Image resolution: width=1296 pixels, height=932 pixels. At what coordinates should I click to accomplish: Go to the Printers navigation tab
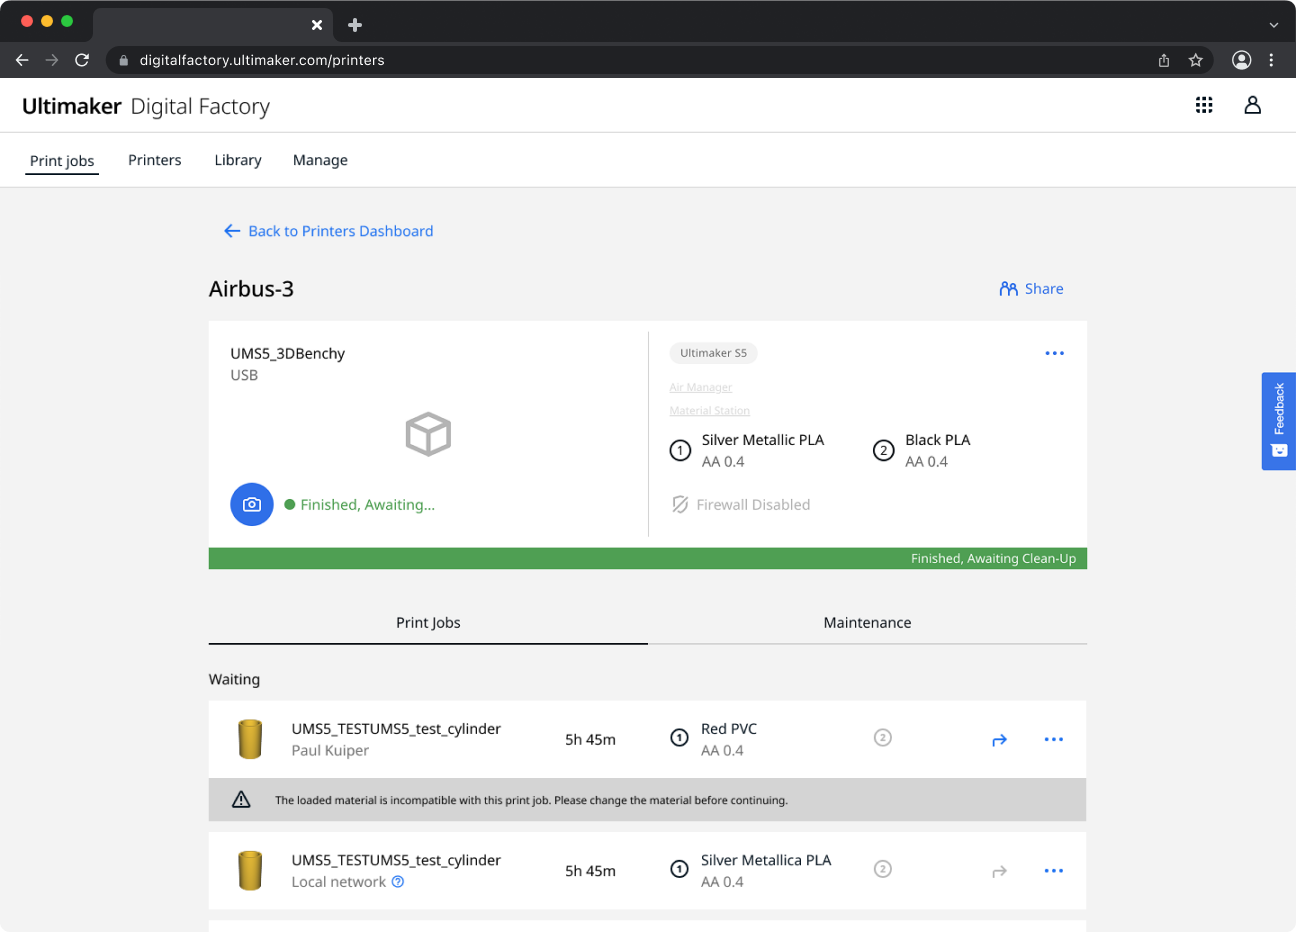click(155, 160)
